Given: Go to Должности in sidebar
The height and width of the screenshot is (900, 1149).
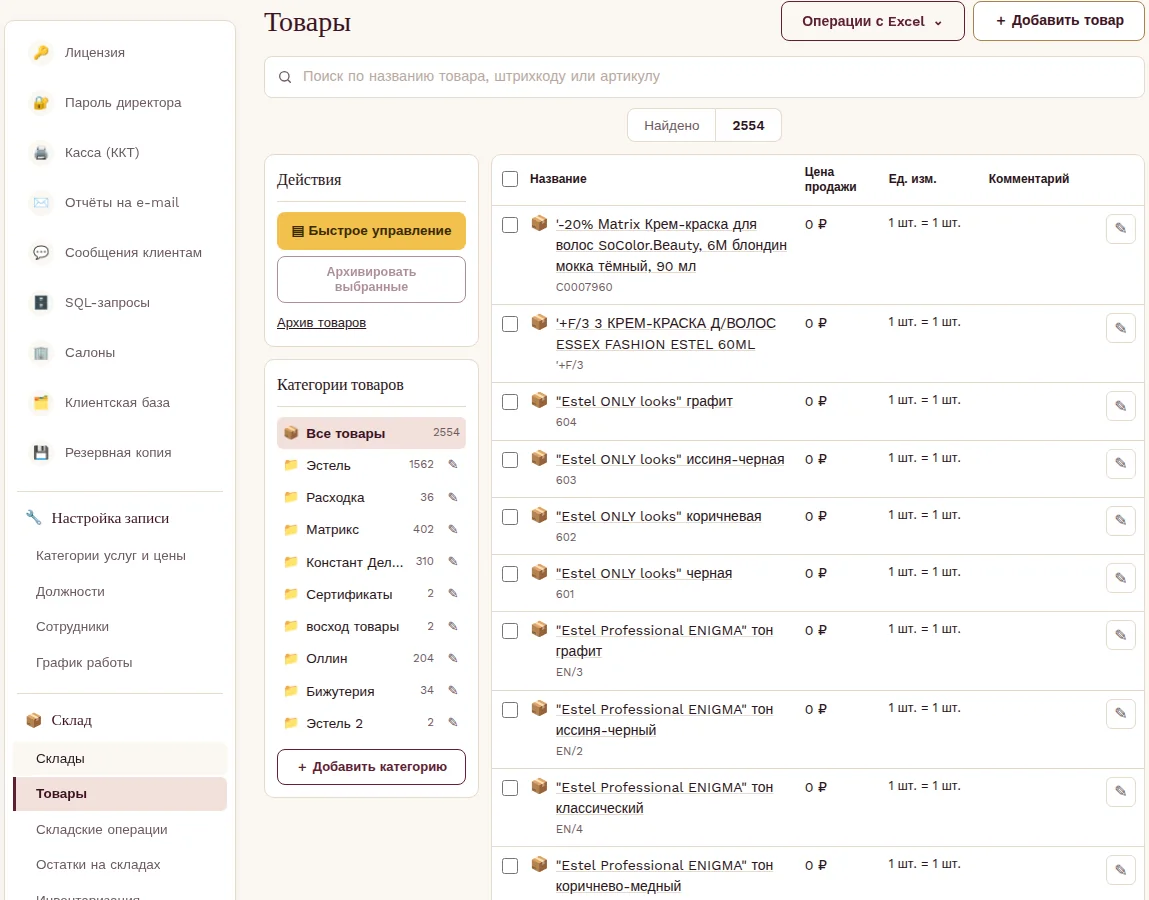Looking at the screenshot, I should [70, 591].
